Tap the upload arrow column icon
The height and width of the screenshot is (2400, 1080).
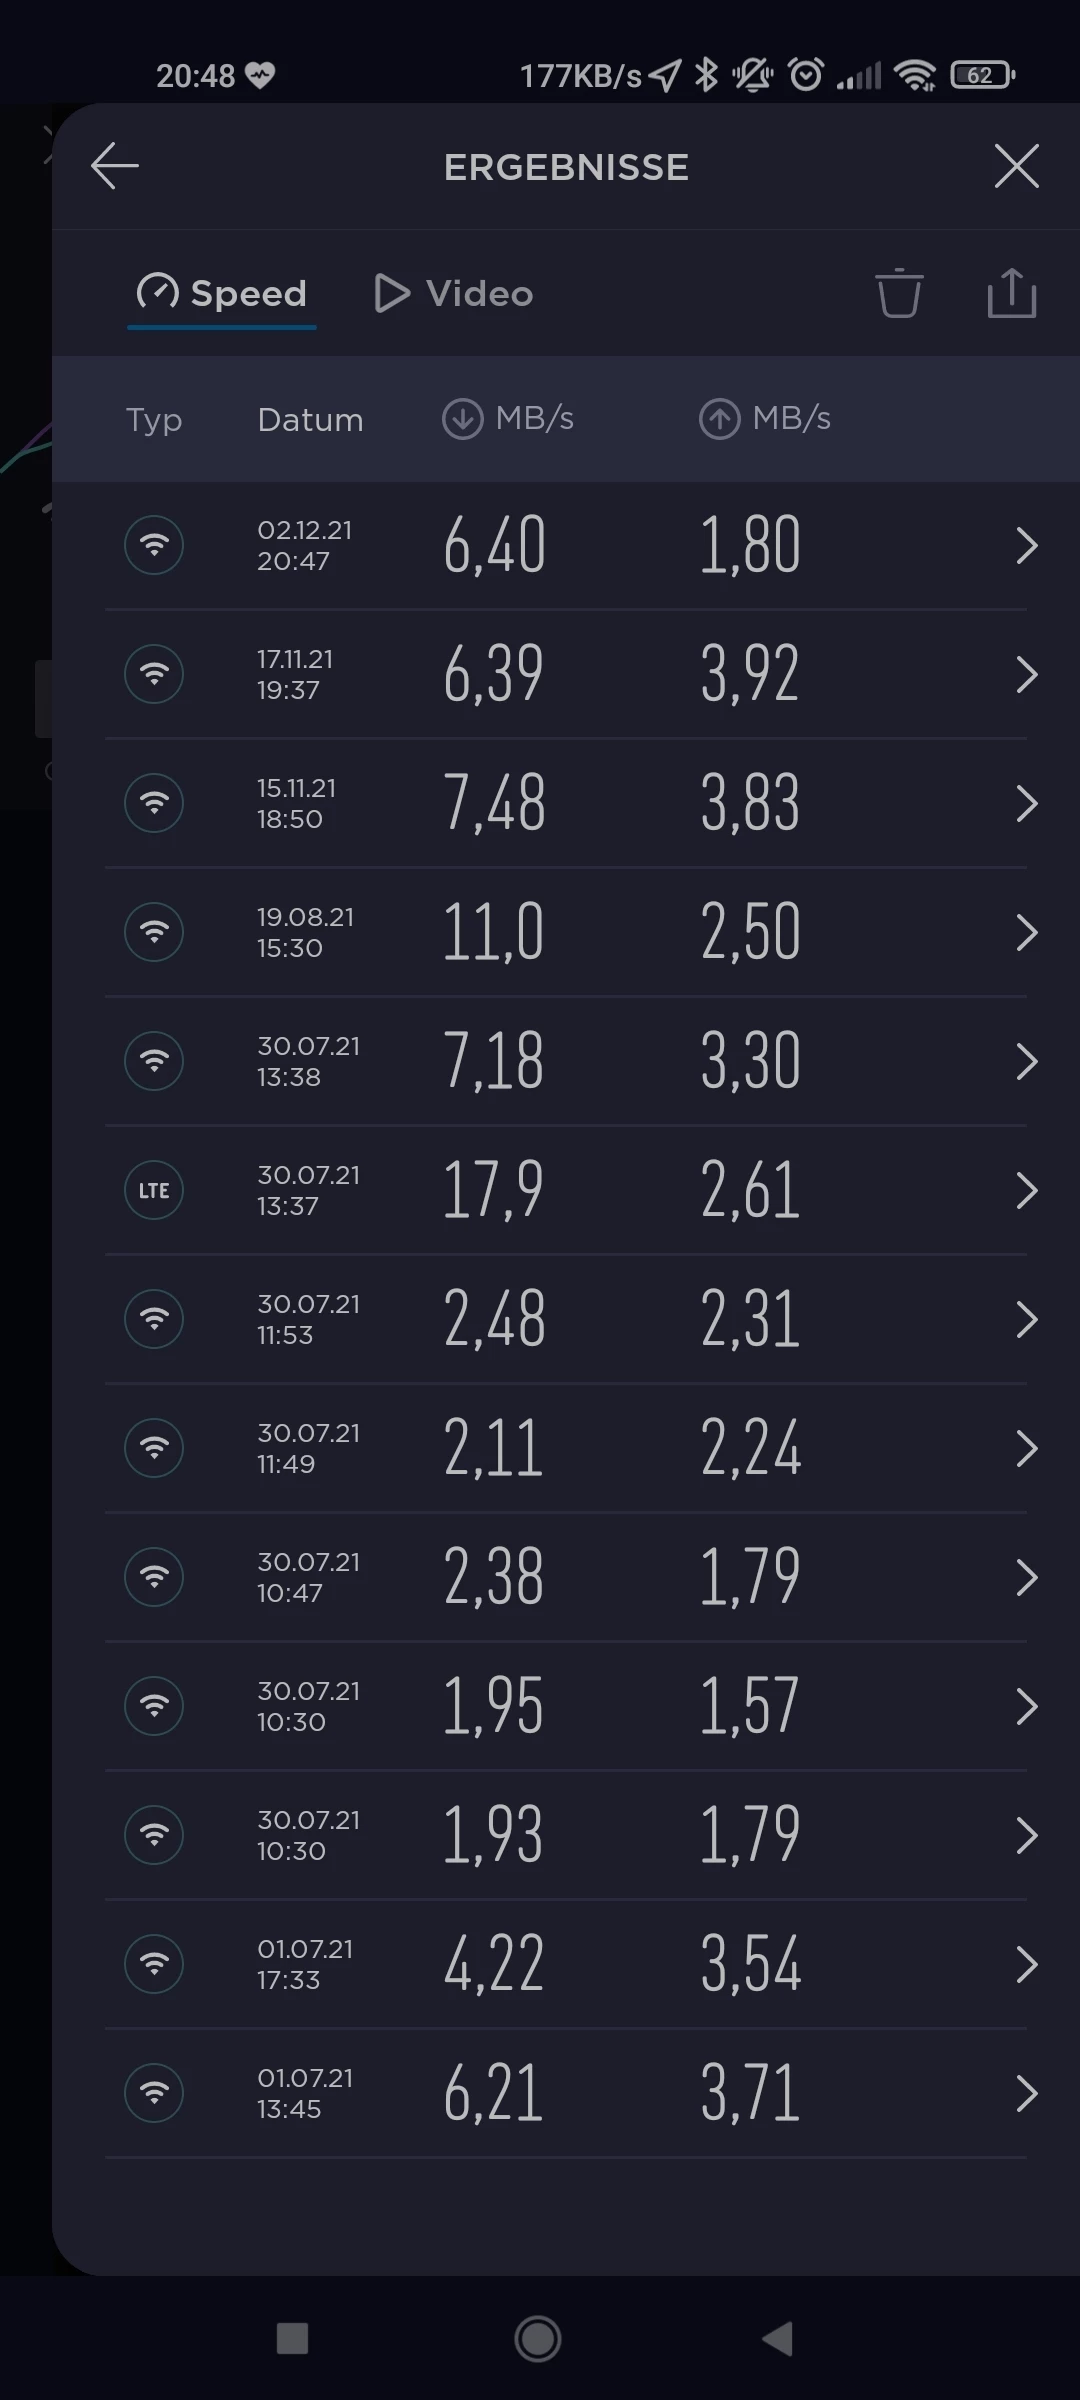coord(719,419)
